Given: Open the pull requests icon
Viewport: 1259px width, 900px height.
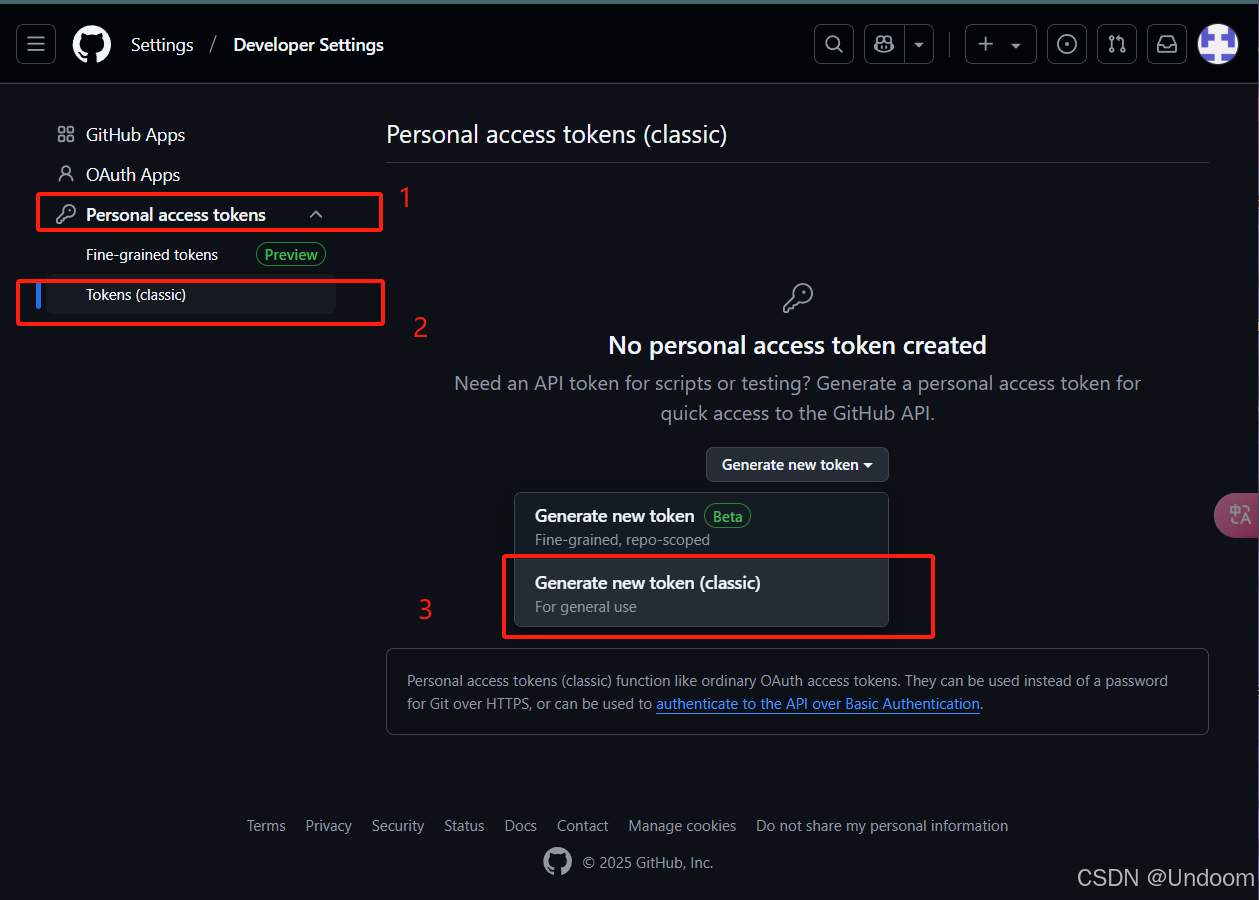Looking at the screenshot, I should pos(1117,45).
